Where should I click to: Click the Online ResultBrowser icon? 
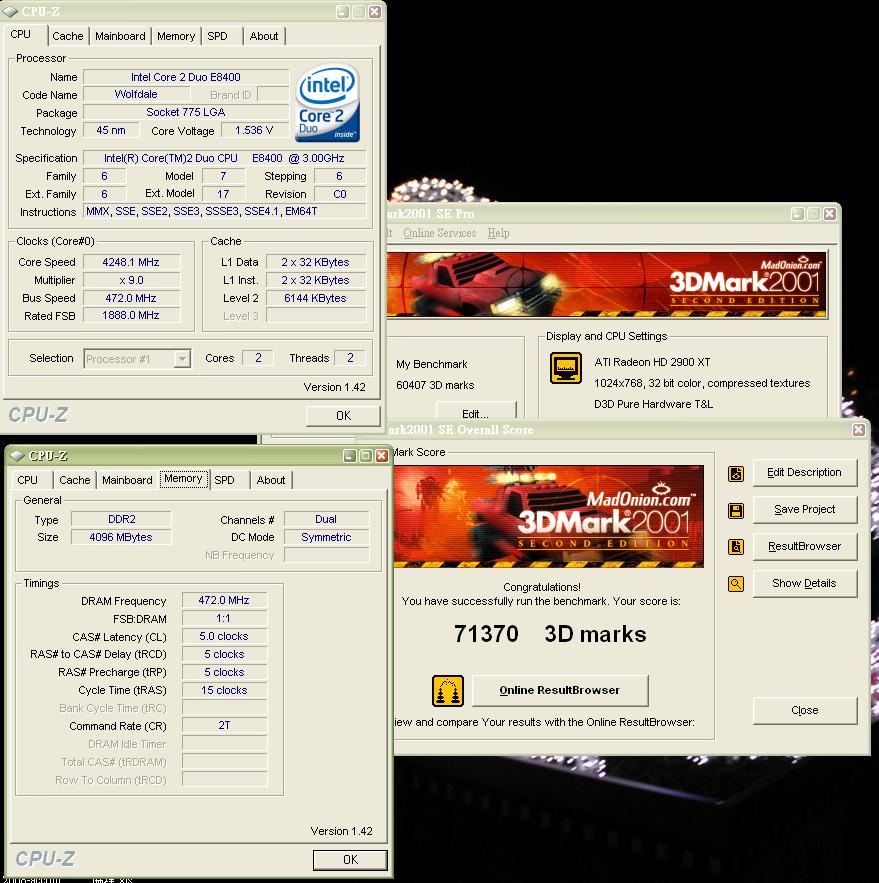(x=448, y=690)
